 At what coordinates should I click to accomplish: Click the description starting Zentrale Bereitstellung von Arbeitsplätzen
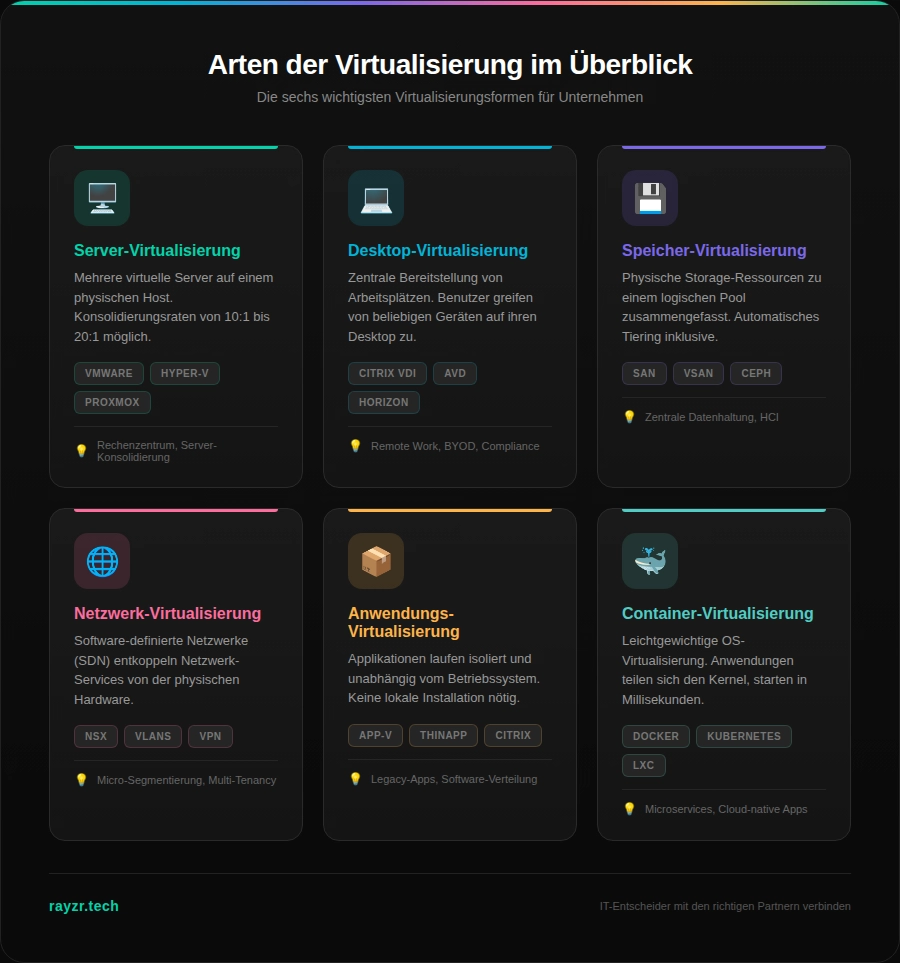tap(442, 307)
